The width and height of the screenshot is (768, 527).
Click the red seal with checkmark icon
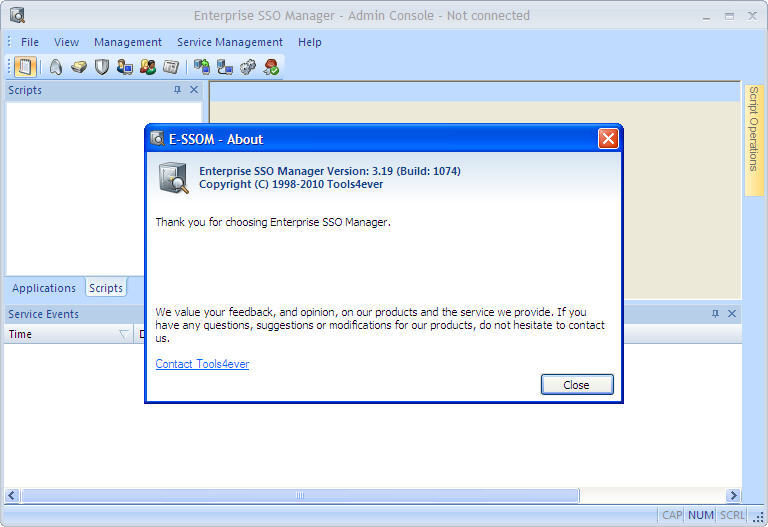pyautogui.click(x=271, y=67)
